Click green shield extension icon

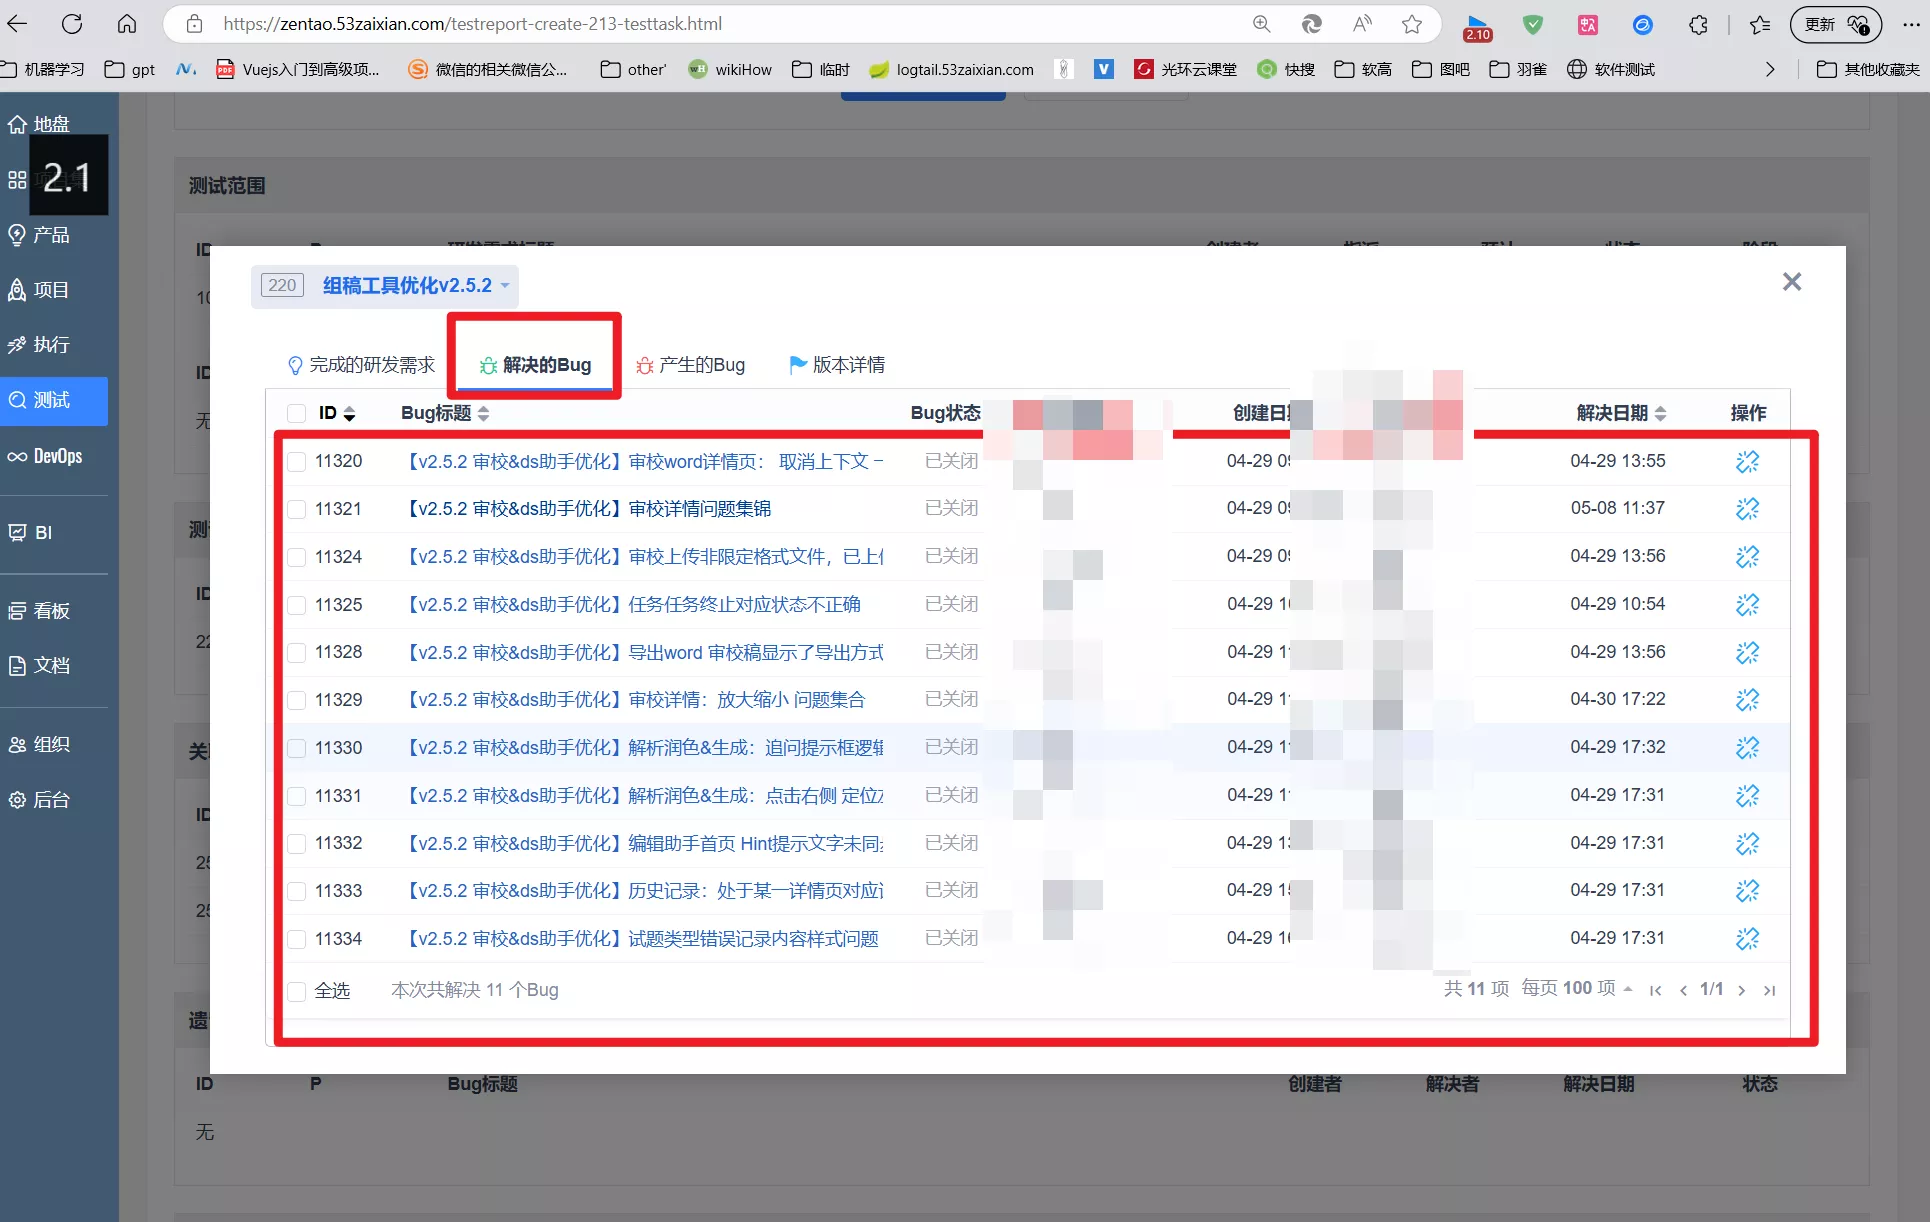[1533, 24]
